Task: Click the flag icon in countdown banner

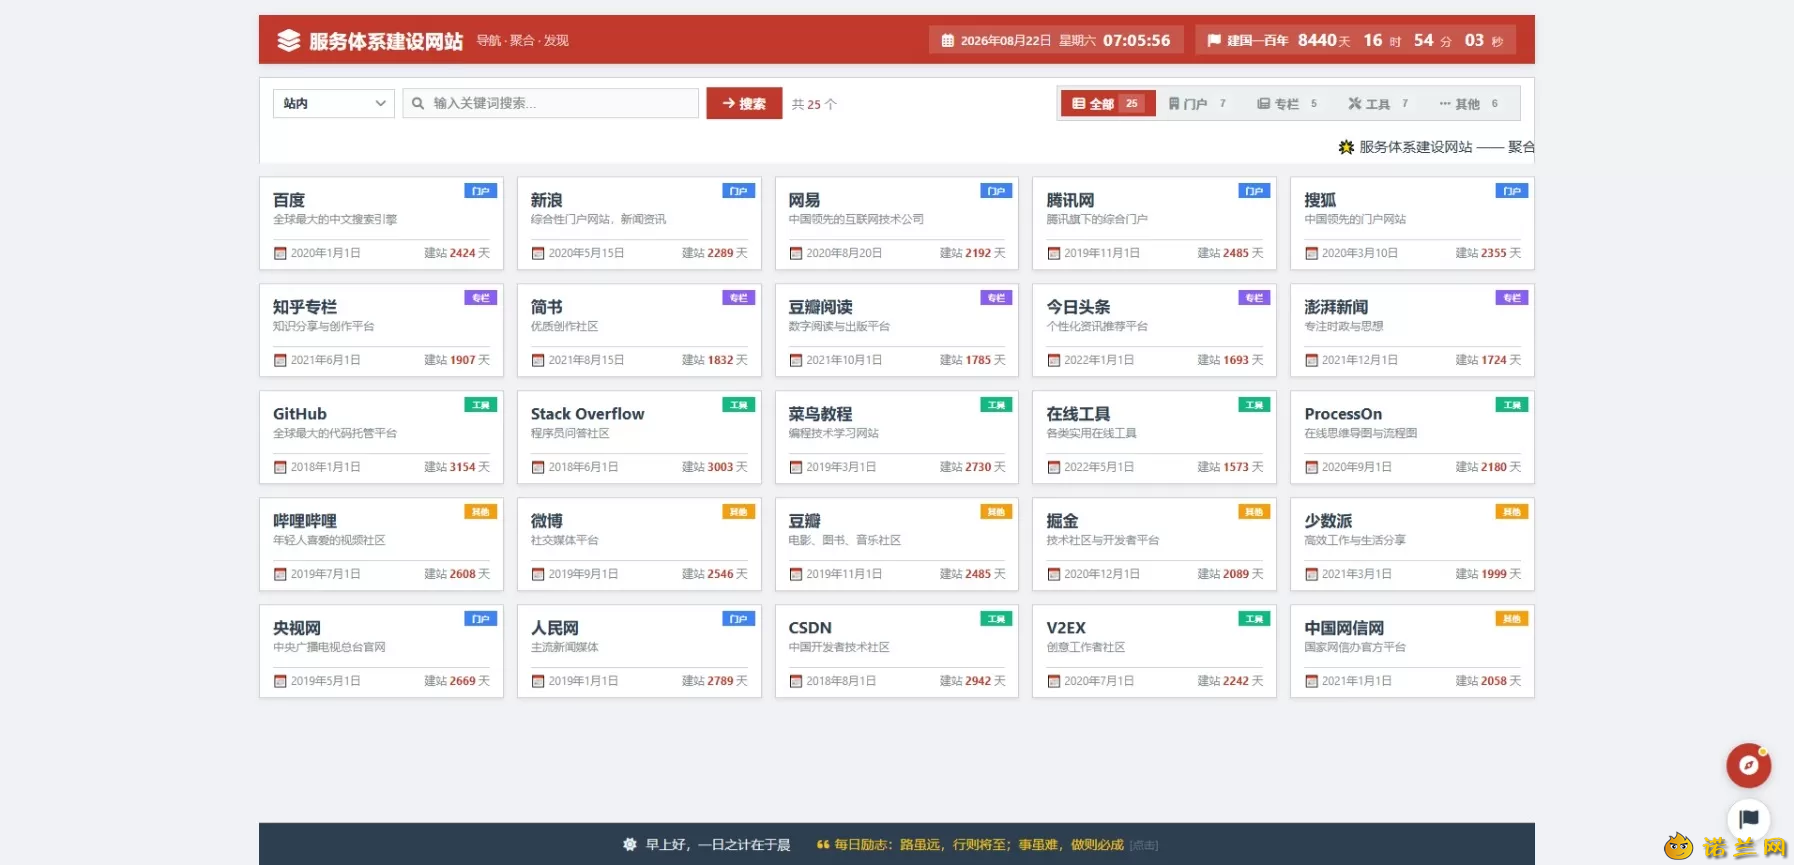Action: coord(1214,41)
